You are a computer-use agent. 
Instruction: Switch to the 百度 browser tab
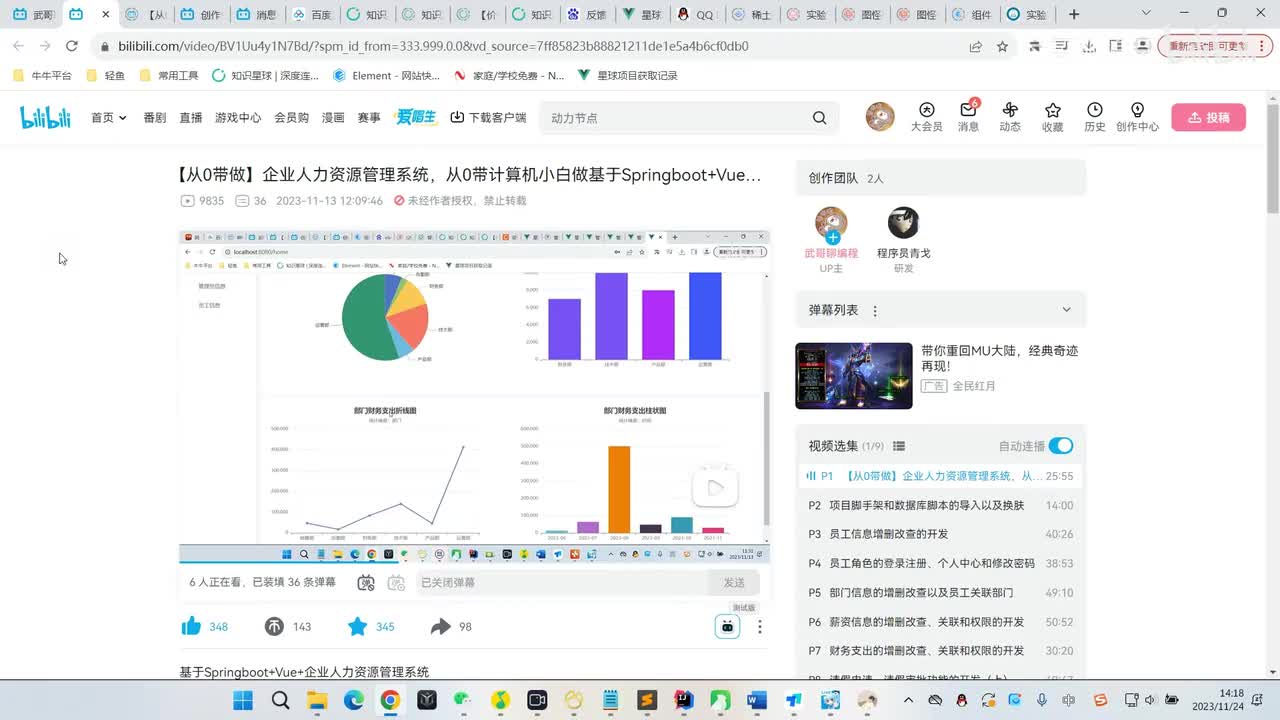tap(310, 14)
